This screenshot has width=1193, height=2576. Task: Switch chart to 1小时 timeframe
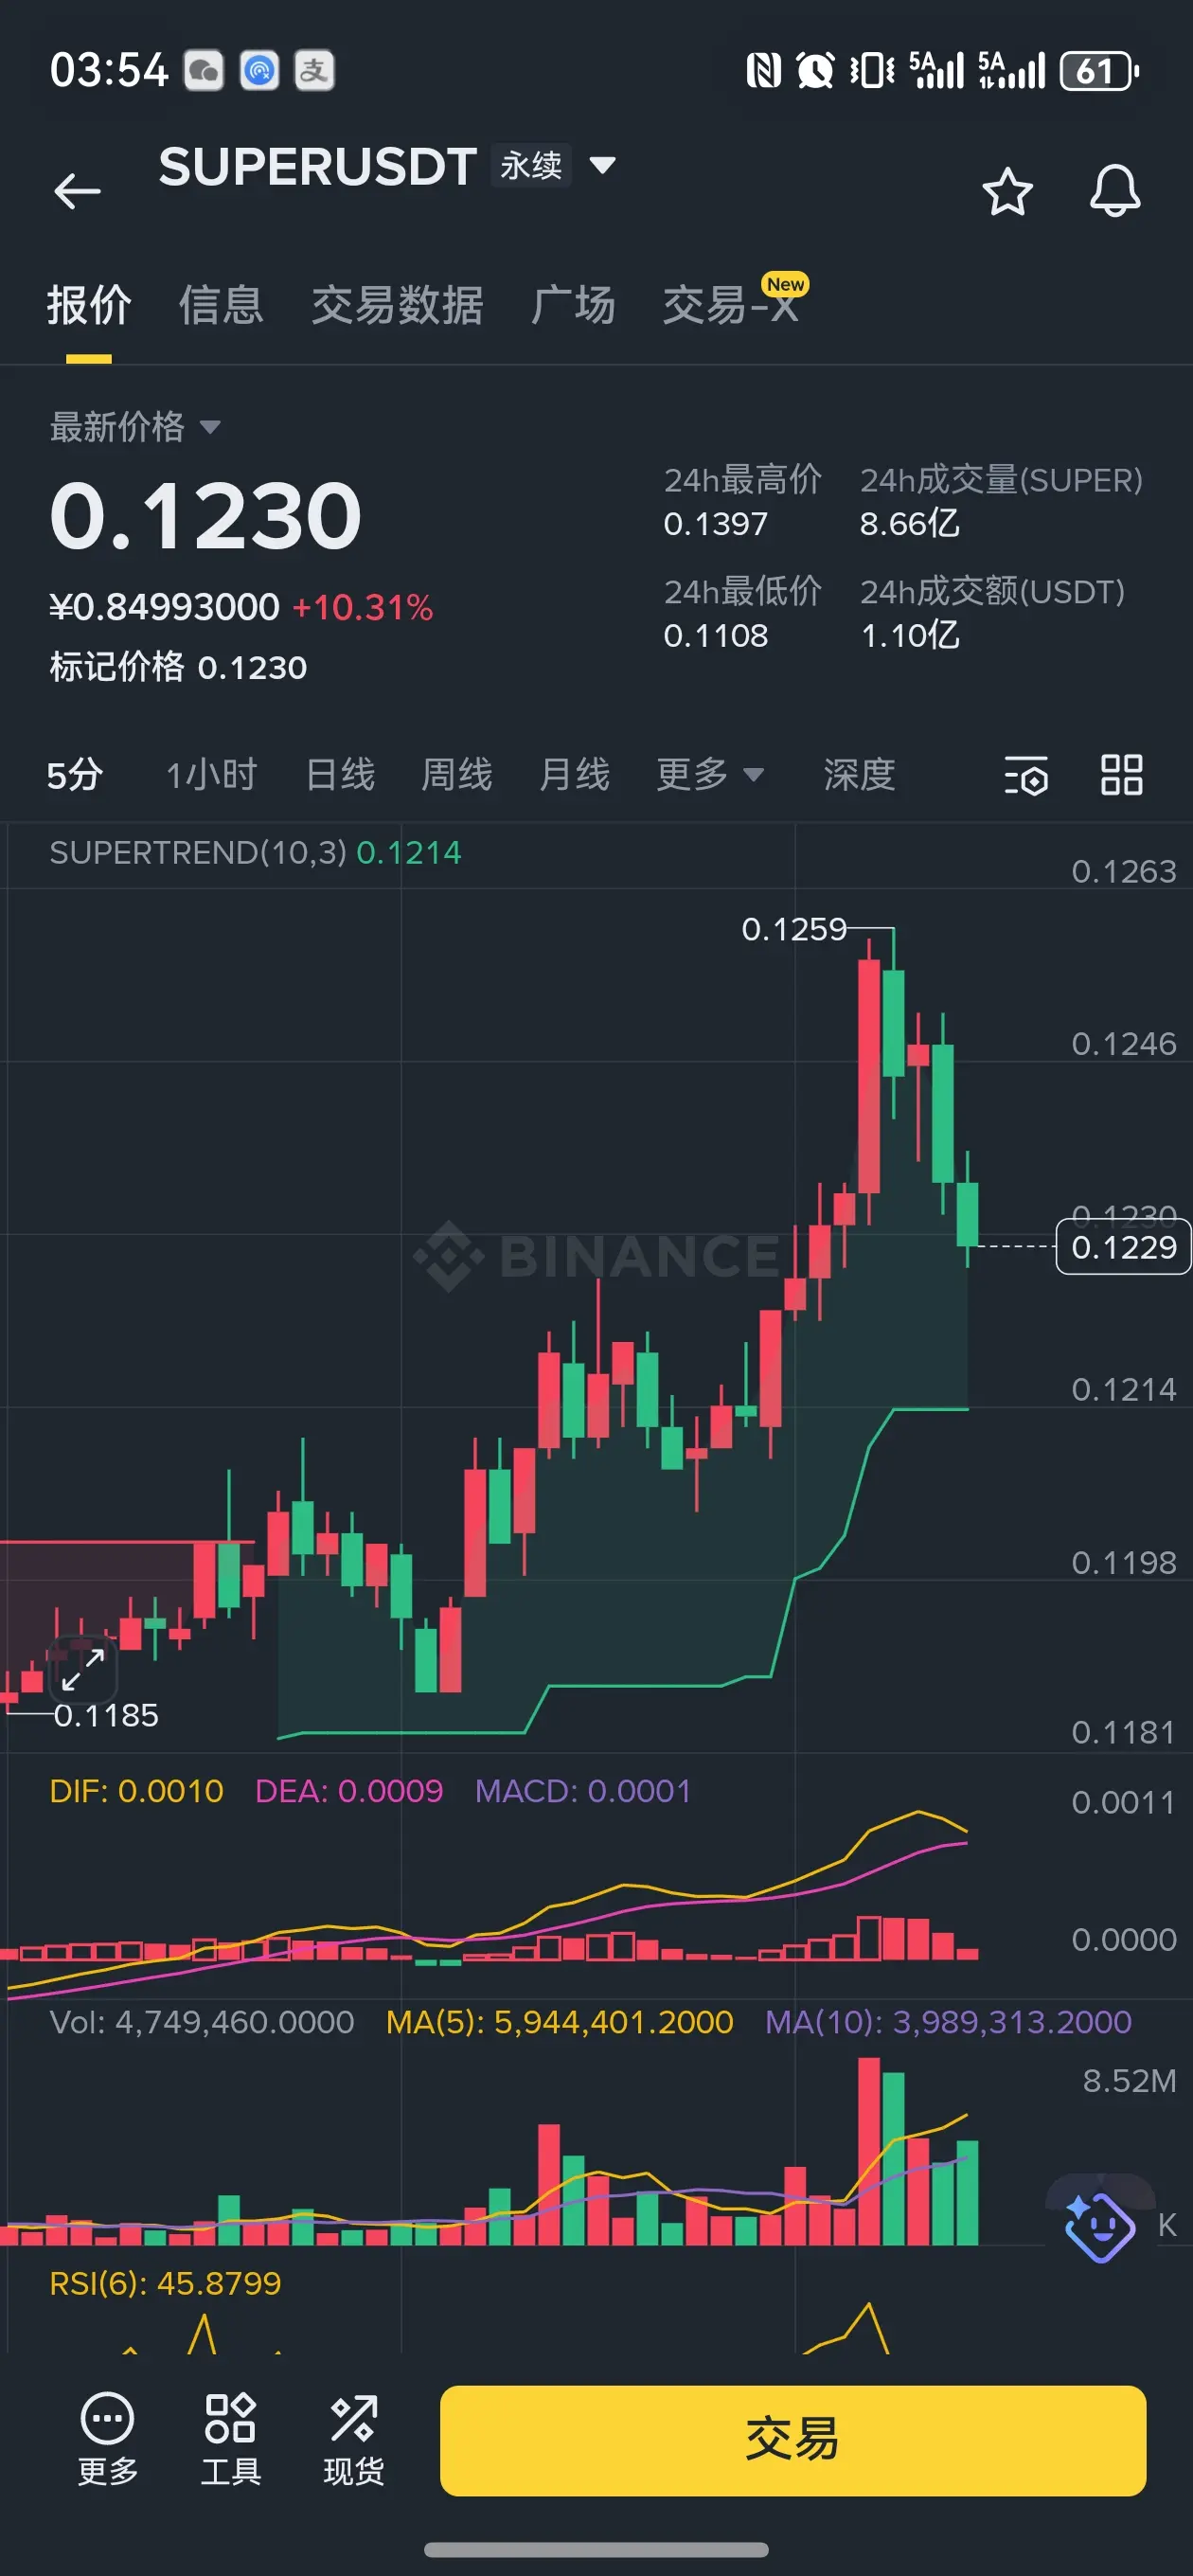[211, 774]
